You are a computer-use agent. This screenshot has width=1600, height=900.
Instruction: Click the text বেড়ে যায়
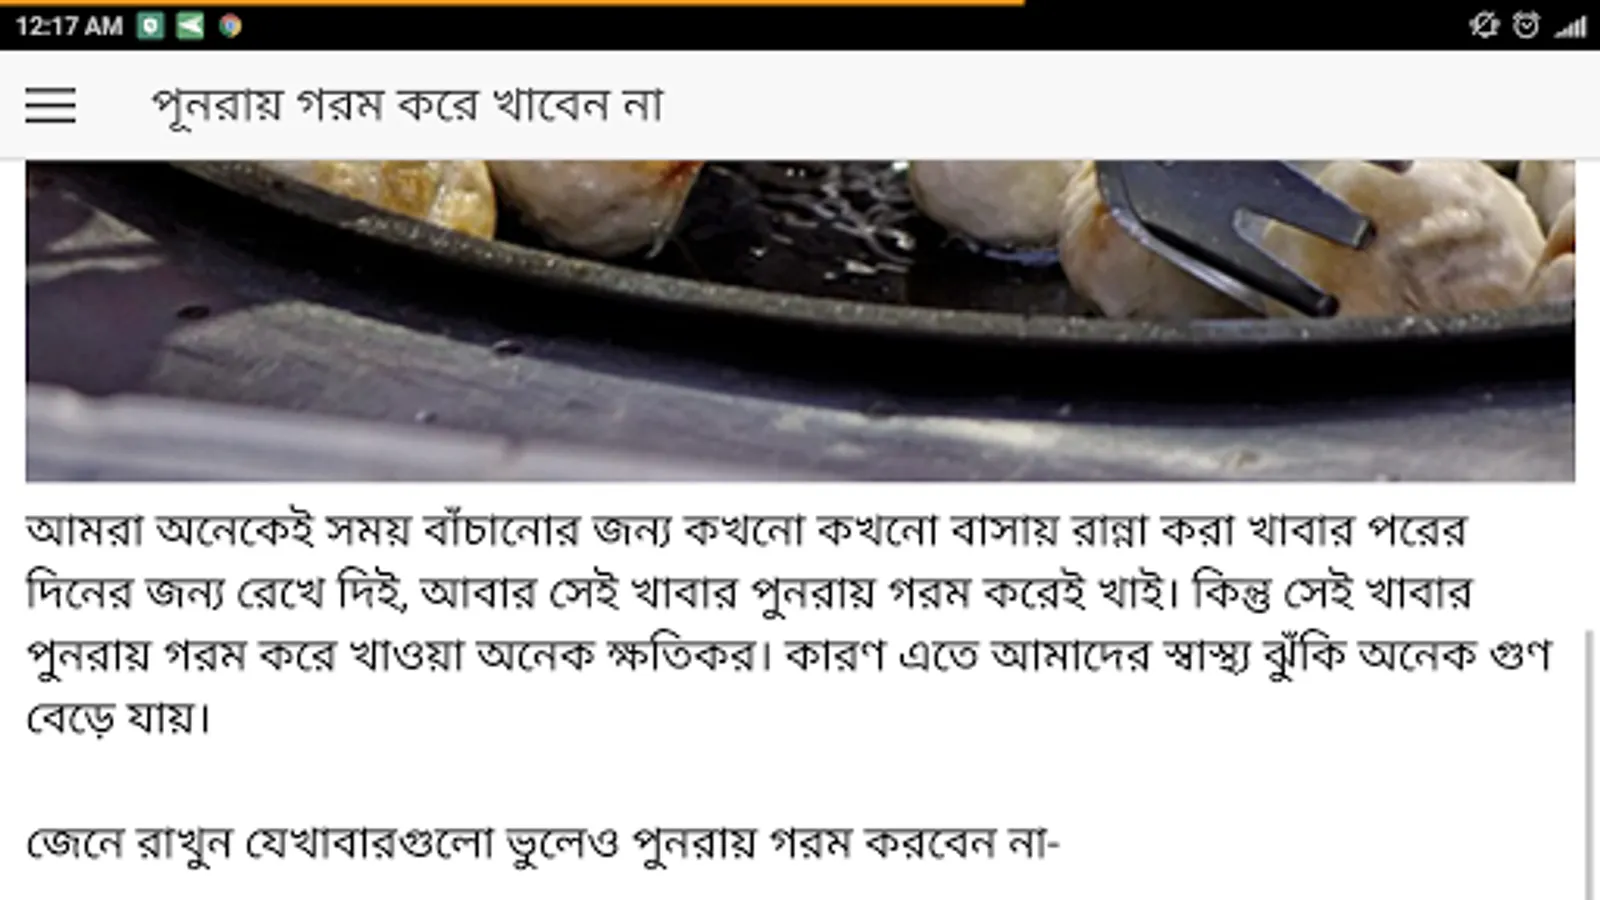coord(119,718)
